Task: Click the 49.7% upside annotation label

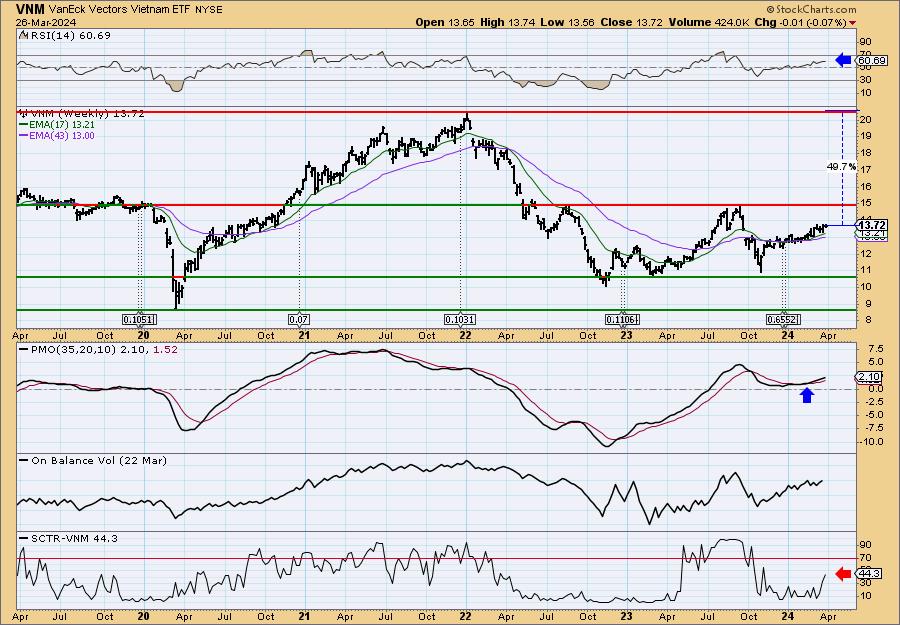Action: (841, 167)
